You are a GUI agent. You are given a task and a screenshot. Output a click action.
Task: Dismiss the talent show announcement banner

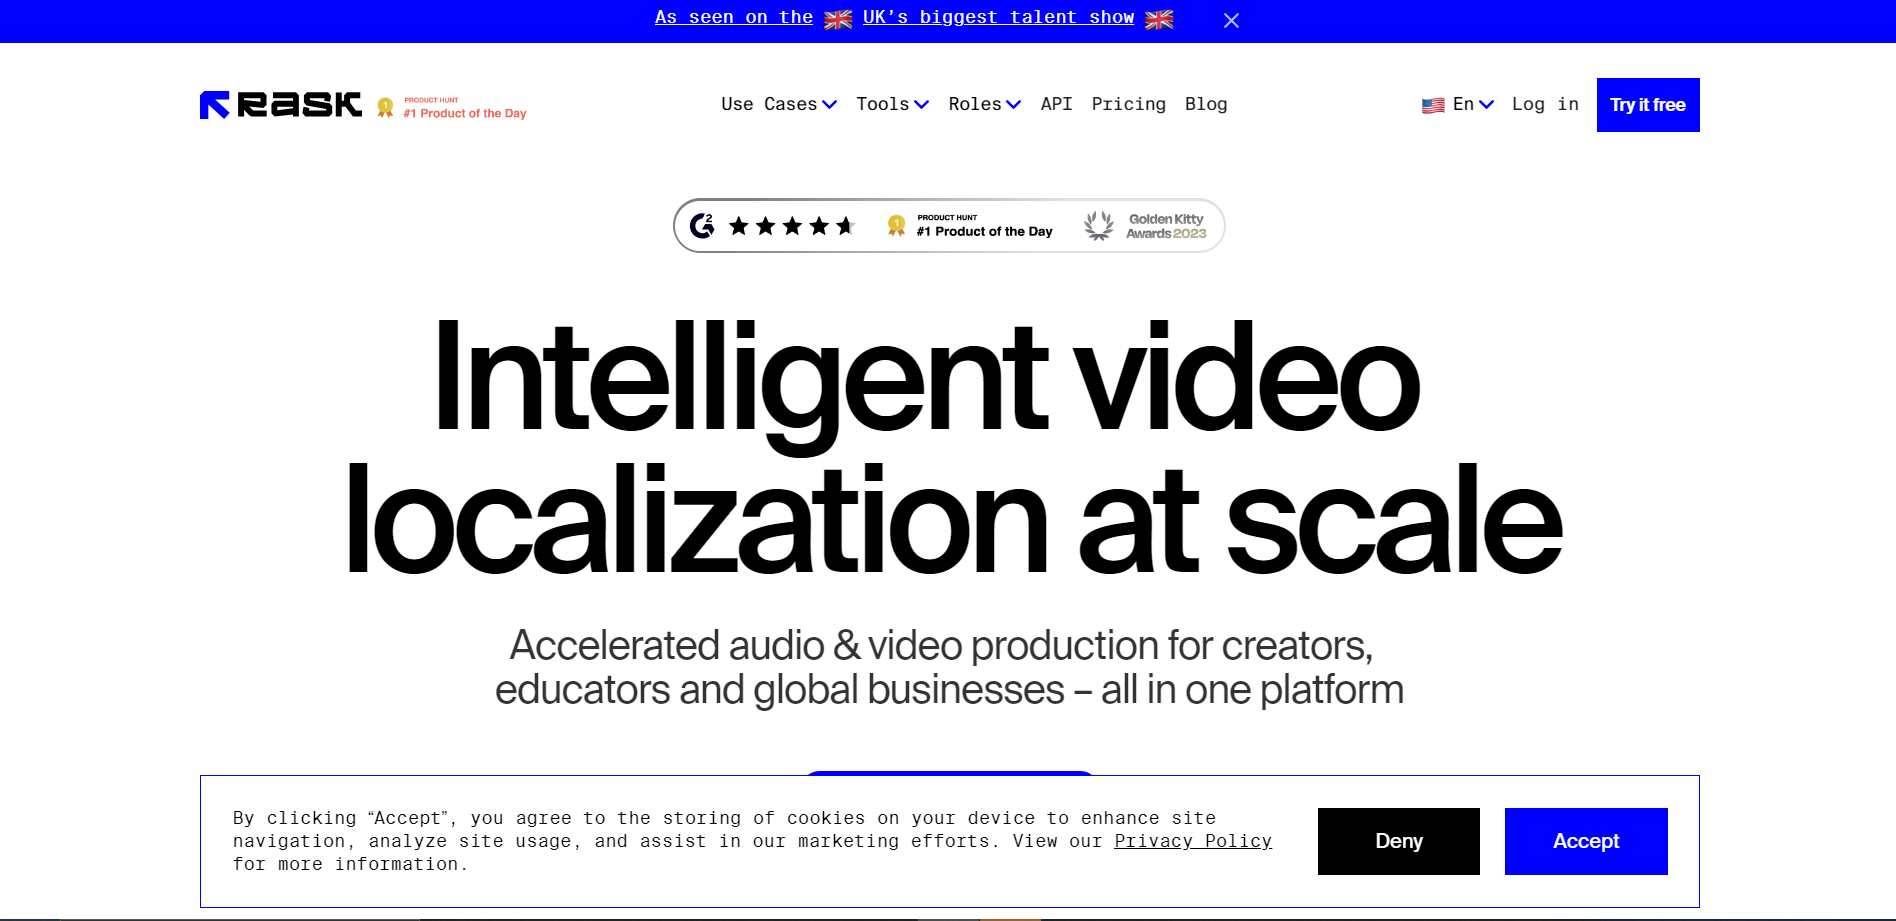coord(1231,20)
